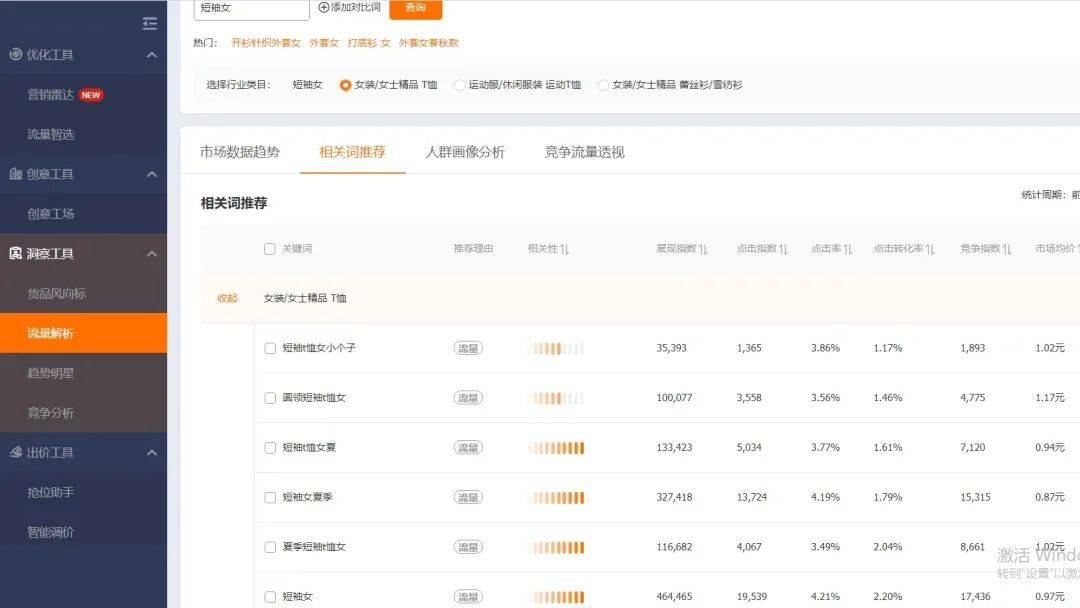Click the 优化工具 section icon
This screenshot has height=608, width=1080.
pyautogui.click(x=15, y=55)
